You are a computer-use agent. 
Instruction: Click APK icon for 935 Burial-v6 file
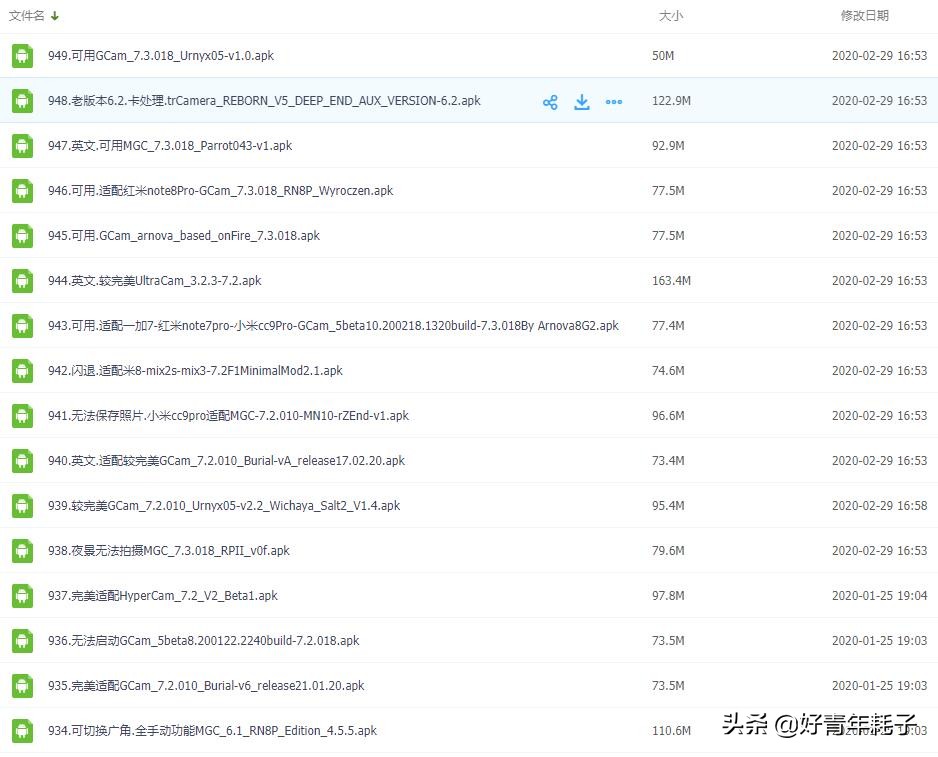click(x=23, y=686)
